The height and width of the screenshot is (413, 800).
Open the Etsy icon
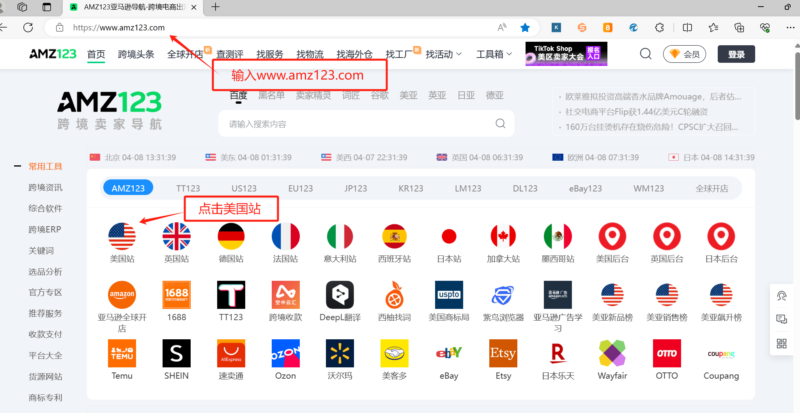tap(503, 353)
